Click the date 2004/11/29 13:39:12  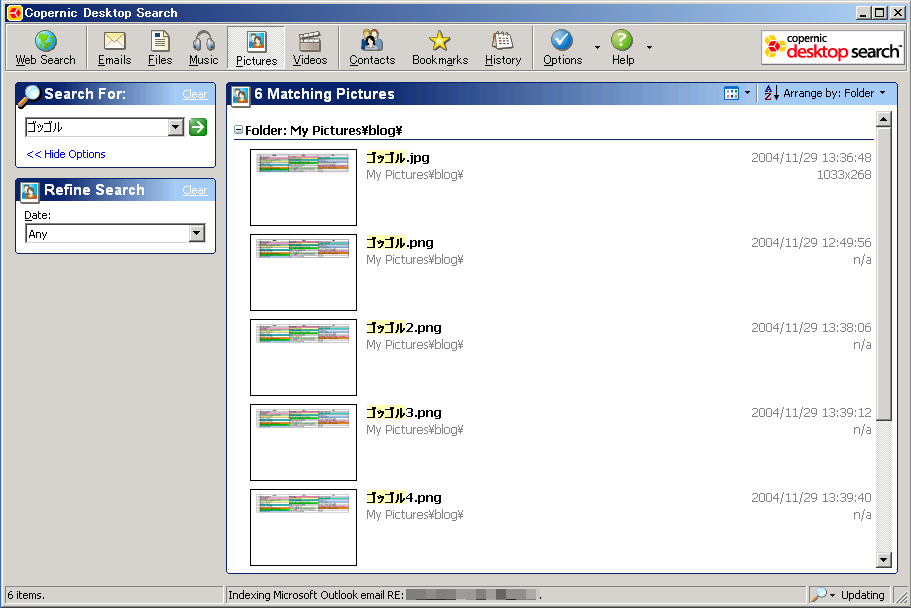coord(811,412)
